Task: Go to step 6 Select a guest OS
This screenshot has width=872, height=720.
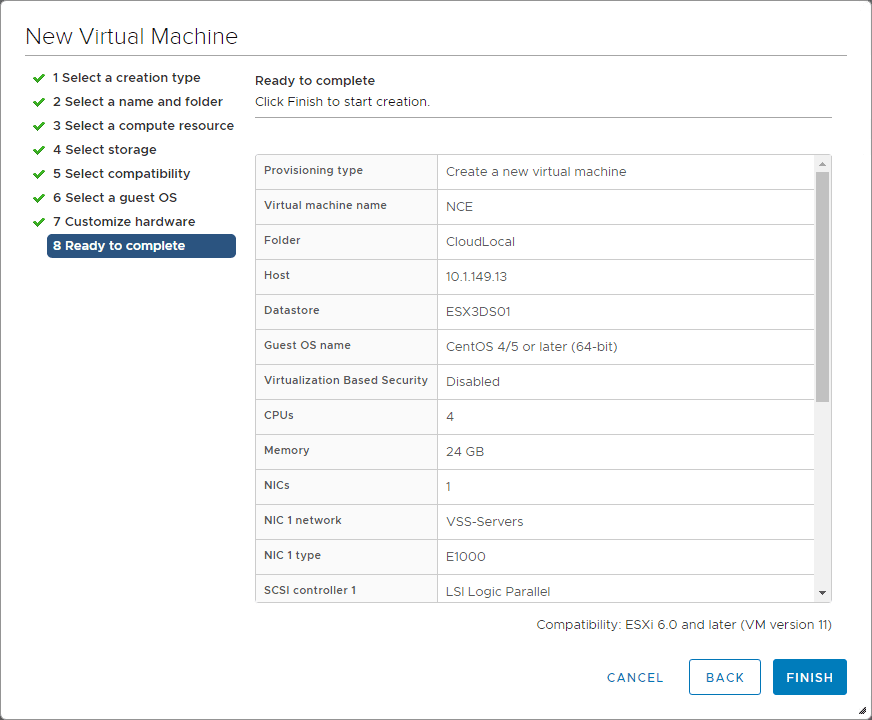Action: (x=114, y=198)
